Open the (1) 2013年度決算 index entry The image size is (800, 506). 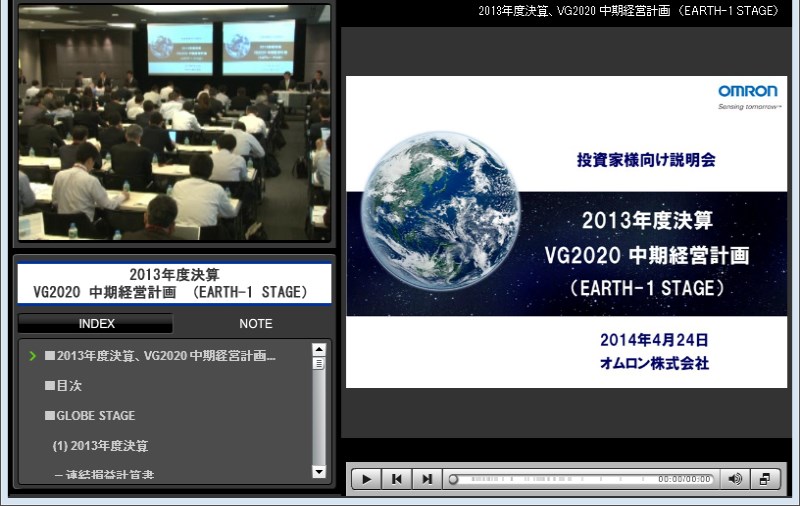coord(100,446)
